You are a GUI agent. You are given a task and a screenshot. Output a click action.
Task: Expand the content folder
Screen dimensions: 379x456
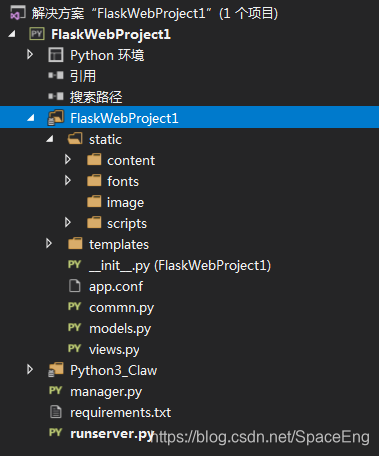[x=68, y=159]
